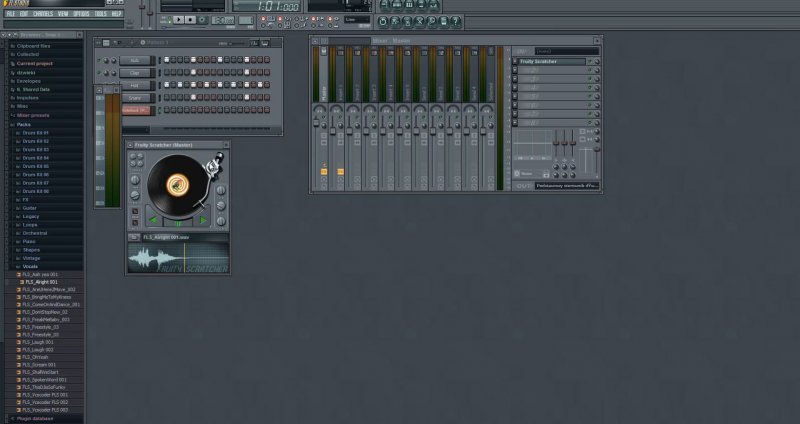This screenshot has width=800, height=424.
Task: Open the CHANNELS menu
Action: tap(43, 14)
